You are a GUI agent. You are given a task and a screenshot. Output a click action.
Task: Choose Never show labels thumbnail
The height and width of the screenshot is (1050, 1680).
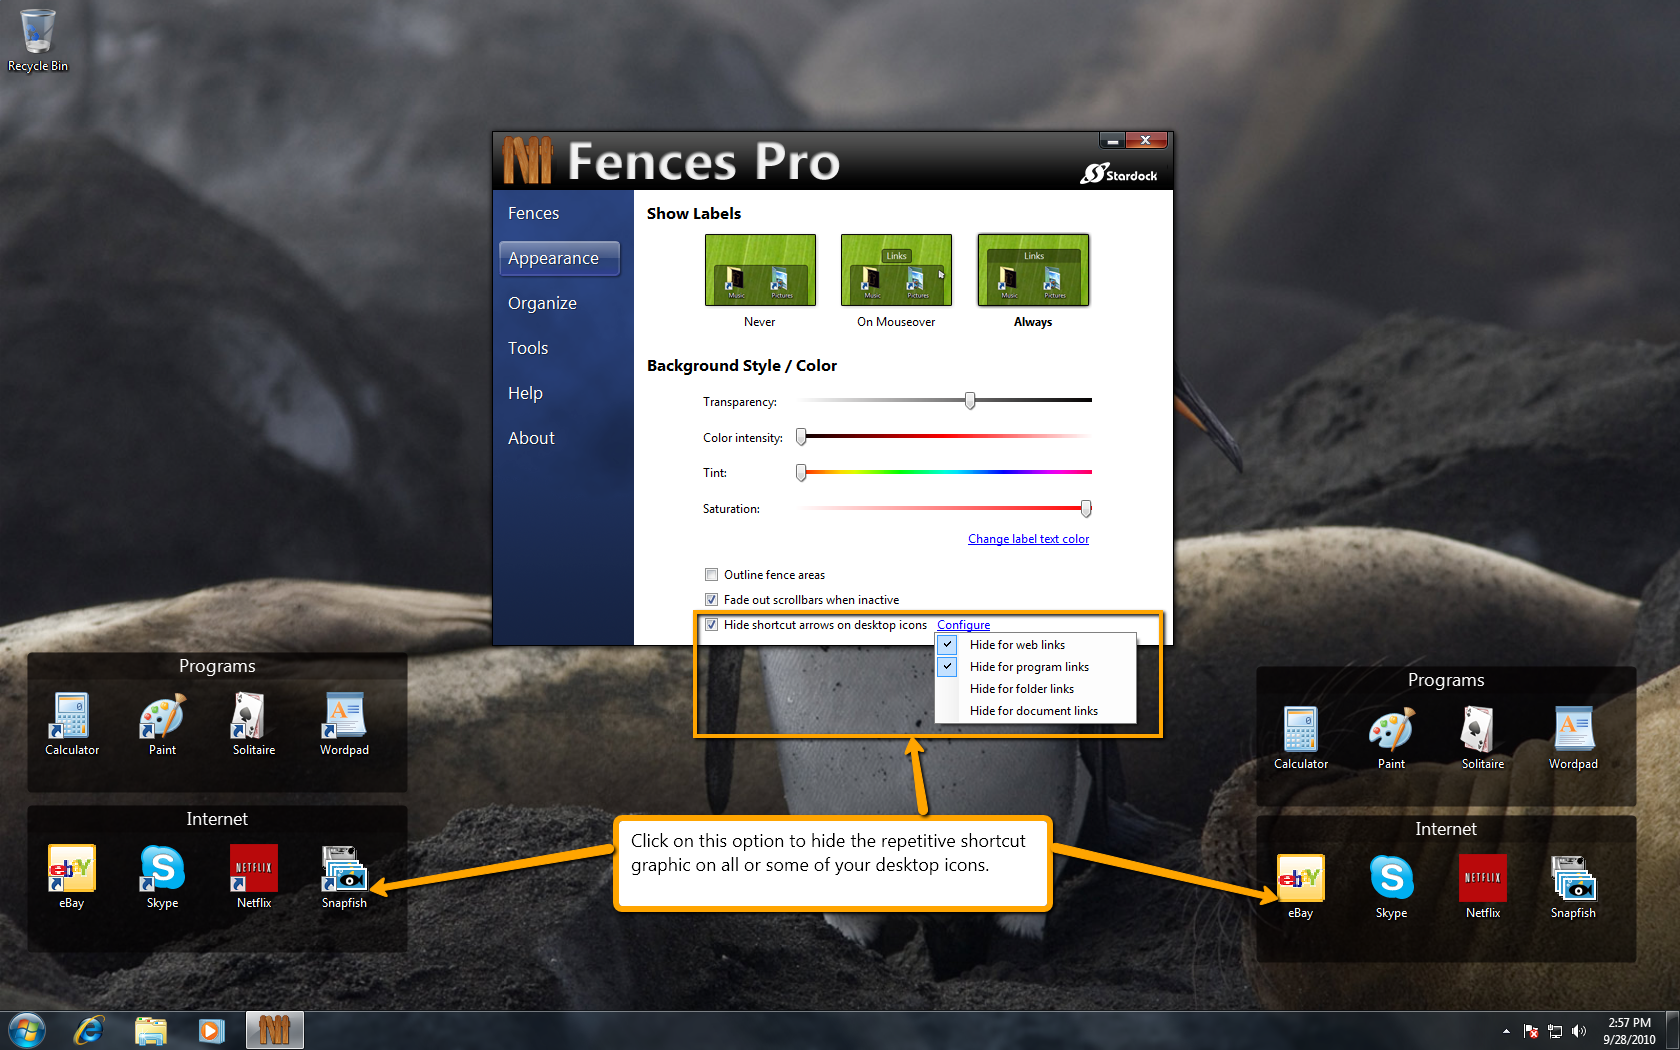[760, 270]
